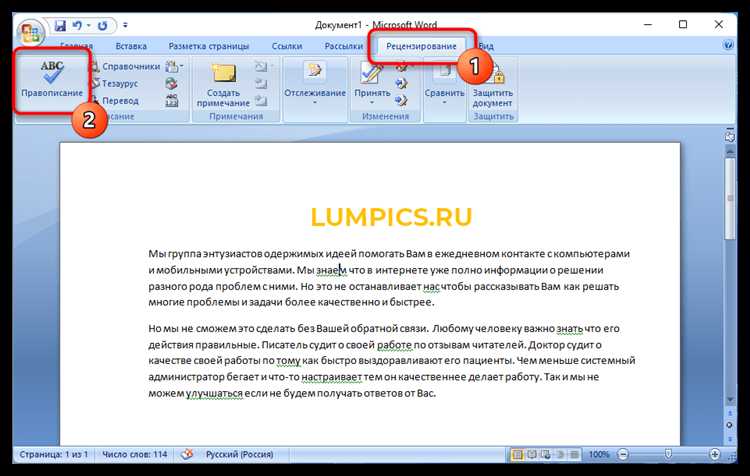
Task: Click the Перевод translate command
Action: pyautogui.click(x=115, y=100)
